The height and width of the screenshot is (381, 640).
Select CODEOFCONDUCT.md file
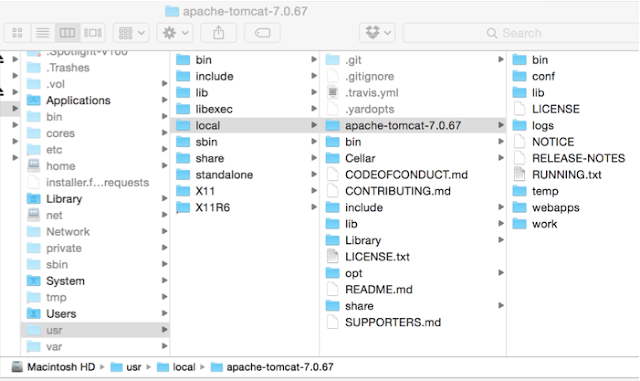click(406, 175)
